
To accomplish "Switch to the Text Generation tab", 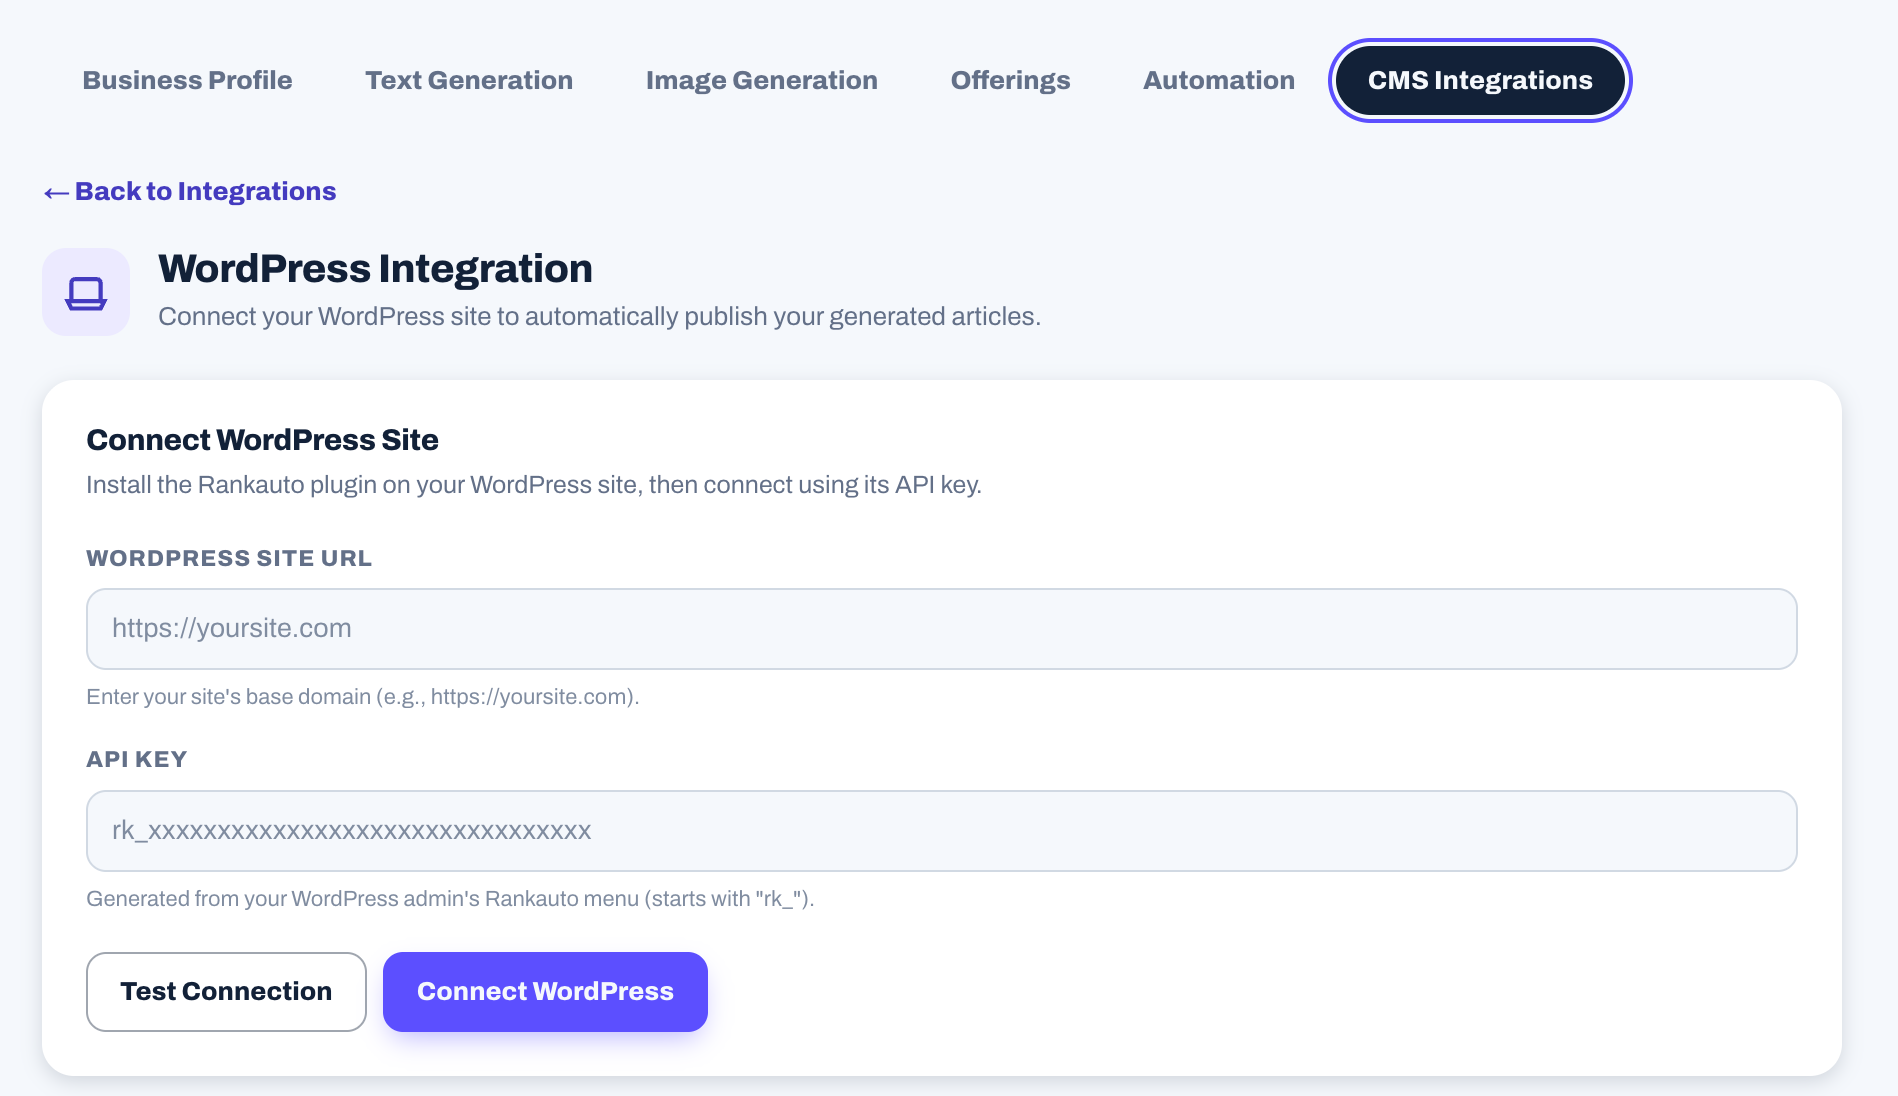I will tap(469, 80).
